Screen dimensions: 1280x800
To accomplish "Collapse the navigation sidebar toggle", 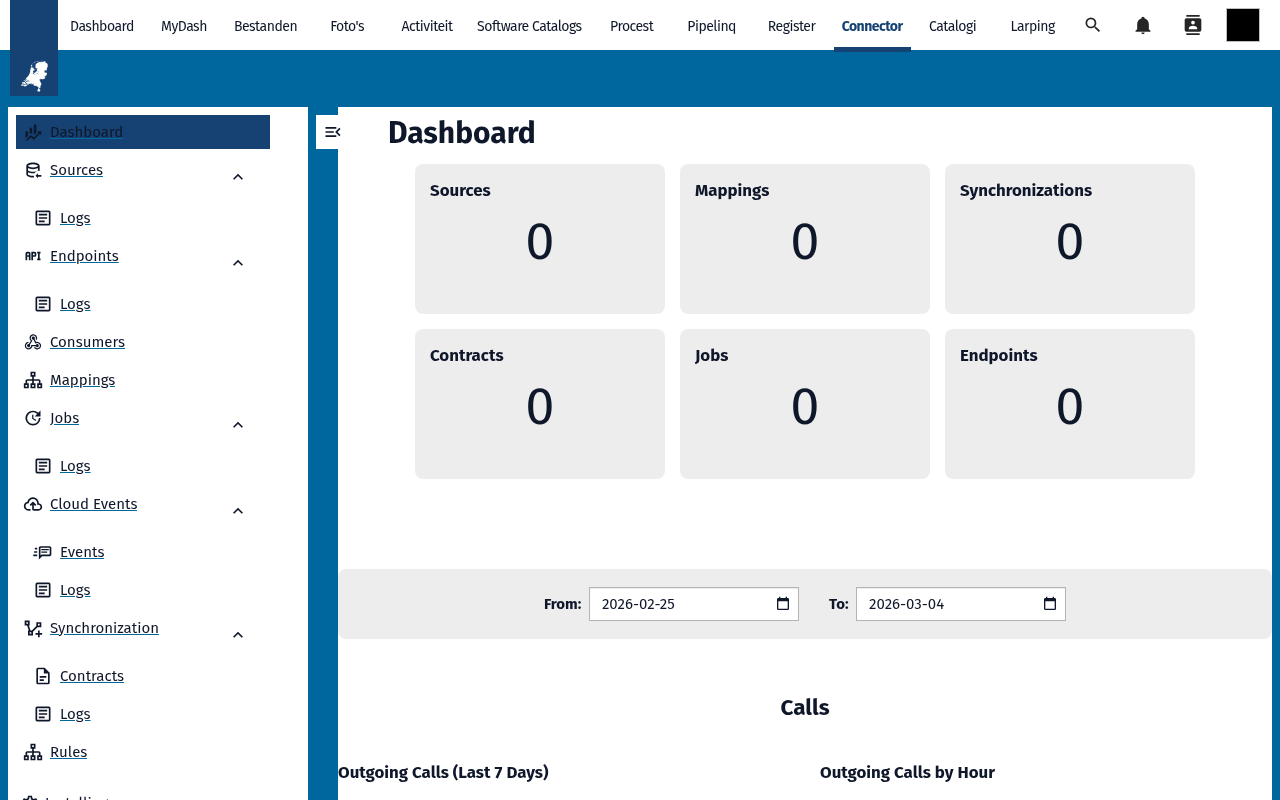I will click(332, 132).
